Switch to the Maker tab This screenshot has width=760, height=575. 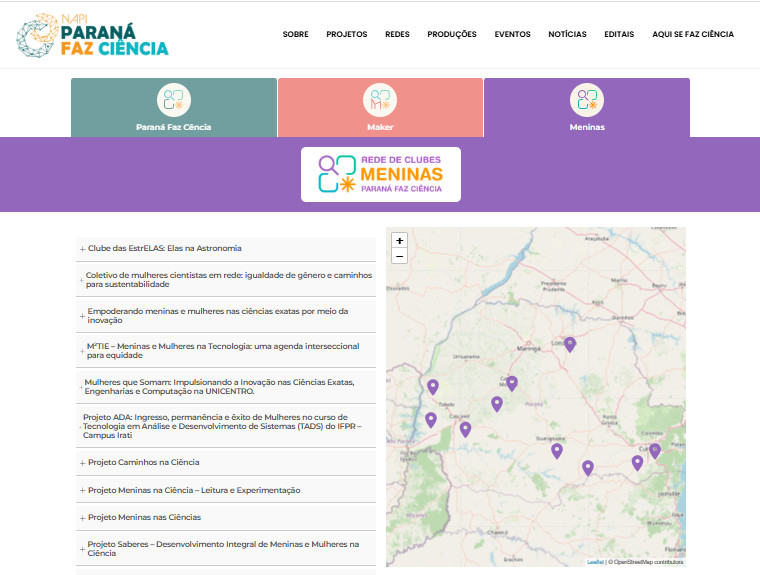[x=380, y=108]
